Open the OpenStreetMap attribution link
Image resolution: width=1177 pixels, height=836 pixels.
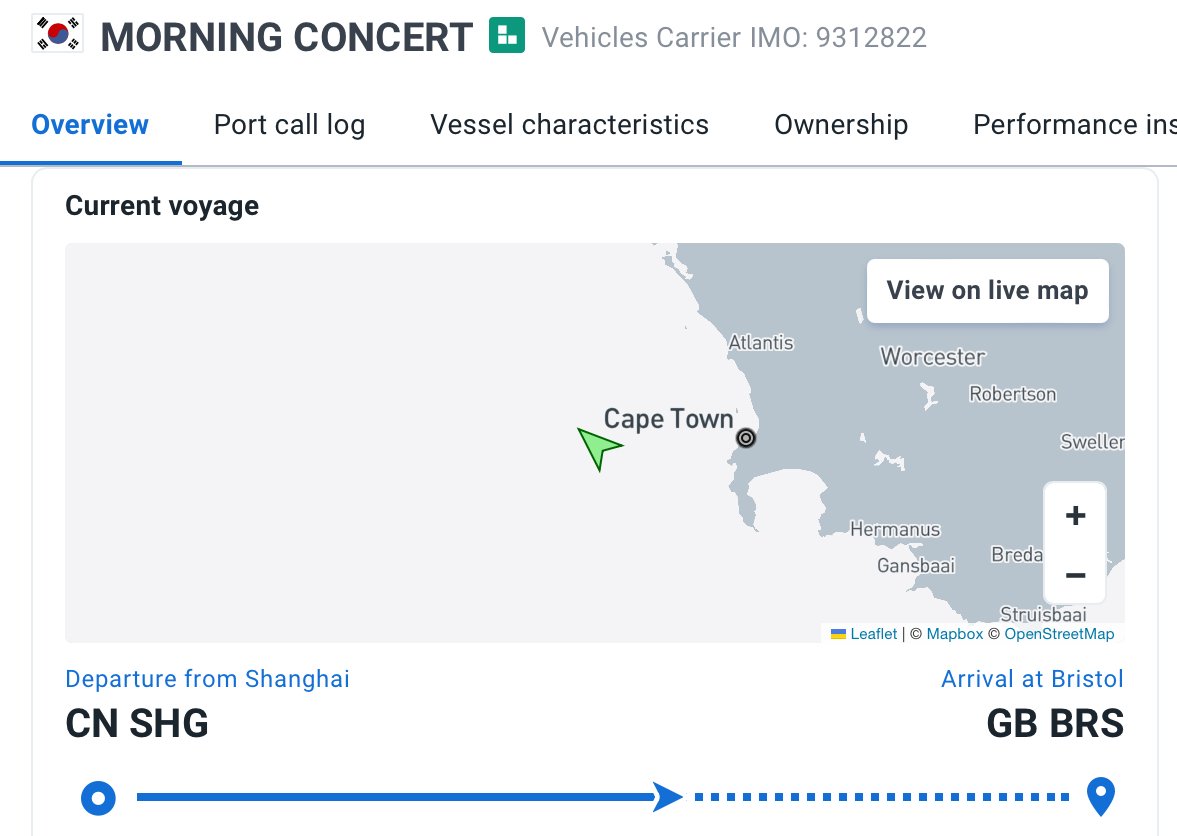click(1059, 634)
